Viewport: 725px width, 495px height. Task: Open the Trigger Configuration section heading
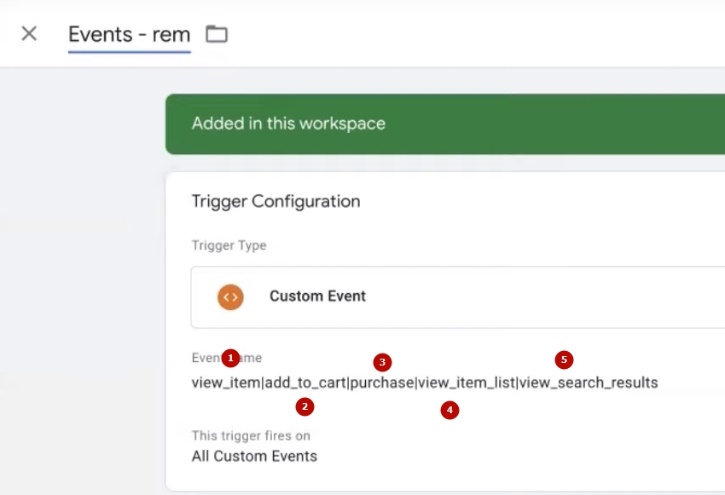[275, 201]
